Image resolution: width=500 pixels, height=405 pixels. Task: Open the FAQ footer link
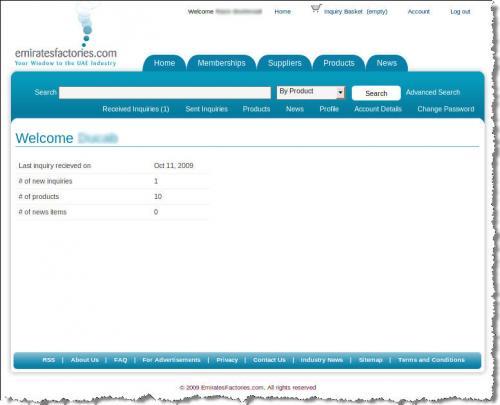[120, 360]
